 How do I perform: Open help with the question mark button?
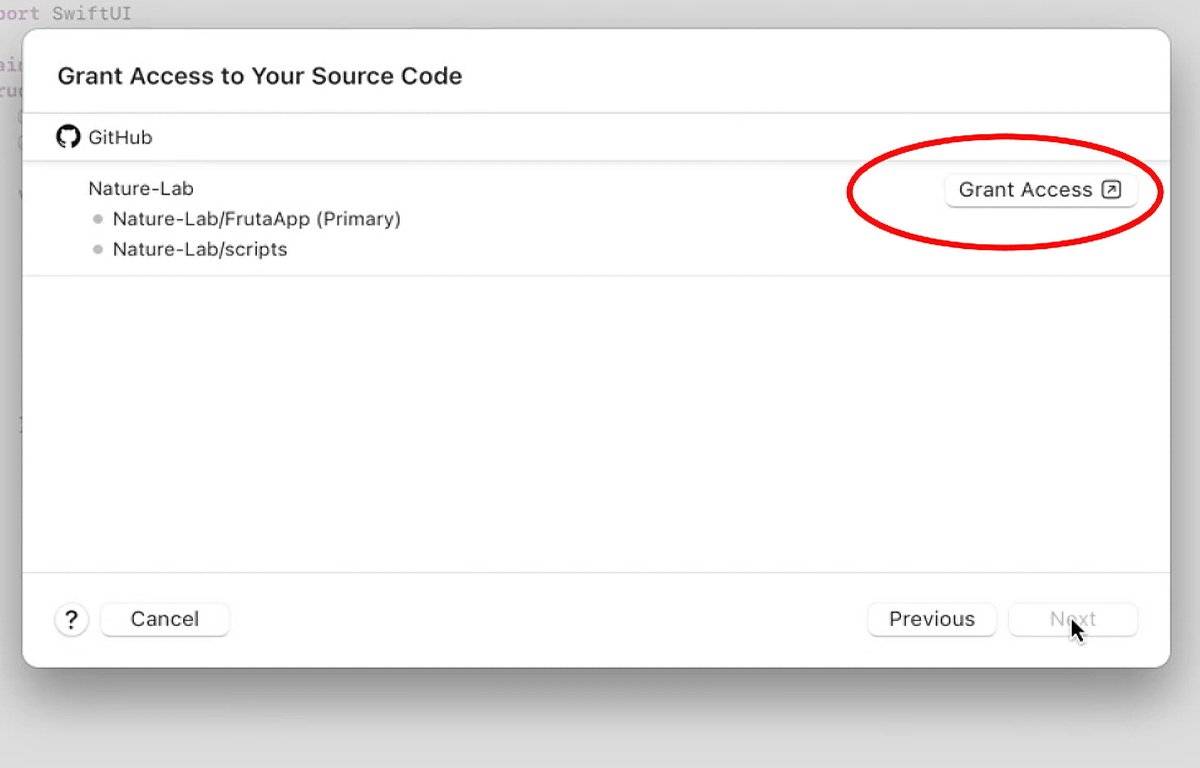point(71,620)
